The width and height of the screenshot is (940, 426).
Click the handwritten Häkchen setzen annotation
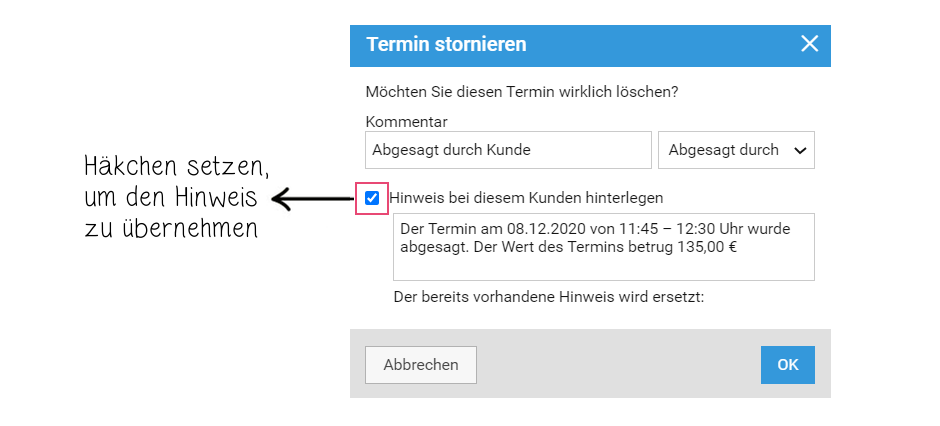177,168
